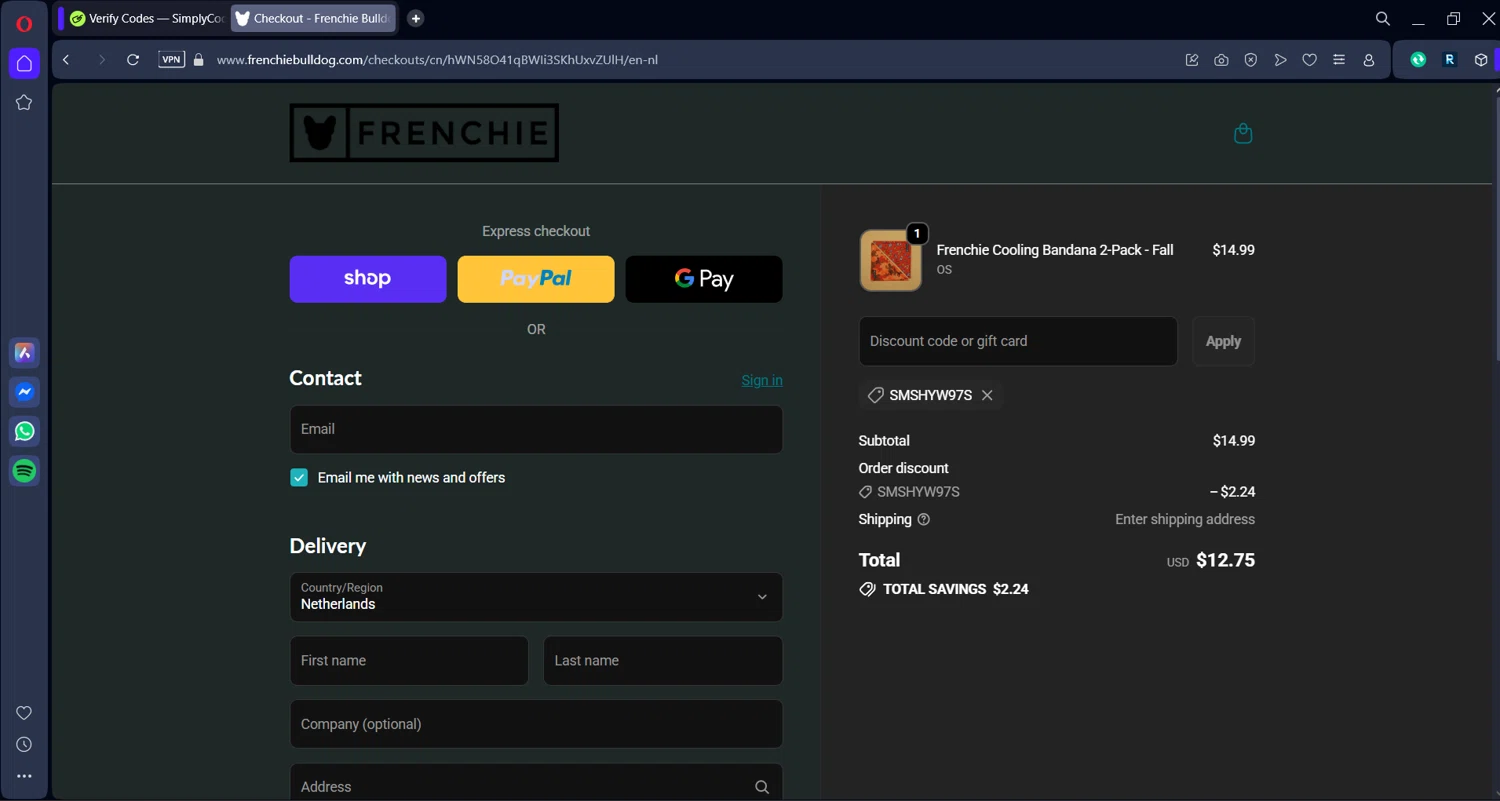
Task: Launch Aria AI sidebar icon
Action: [x=24, y=352]
